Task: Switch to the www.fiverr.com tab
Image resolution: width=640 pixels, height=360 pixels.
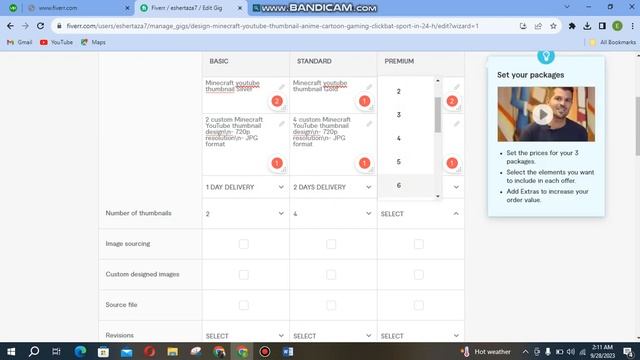Action: click(x=78, y=8)
